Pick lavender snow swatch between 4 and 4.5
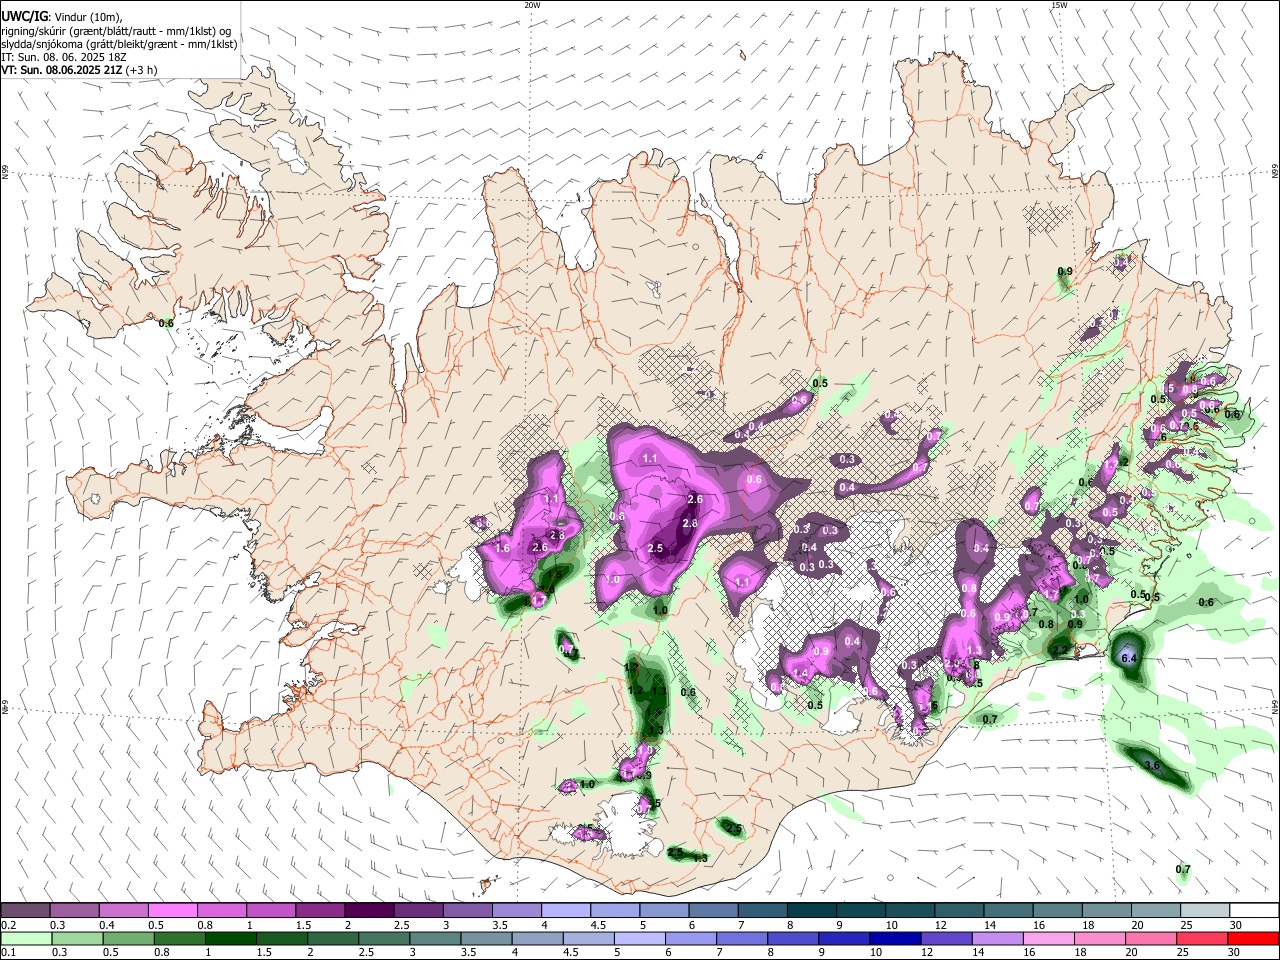 pyautogui.click(x=565, y=911)
